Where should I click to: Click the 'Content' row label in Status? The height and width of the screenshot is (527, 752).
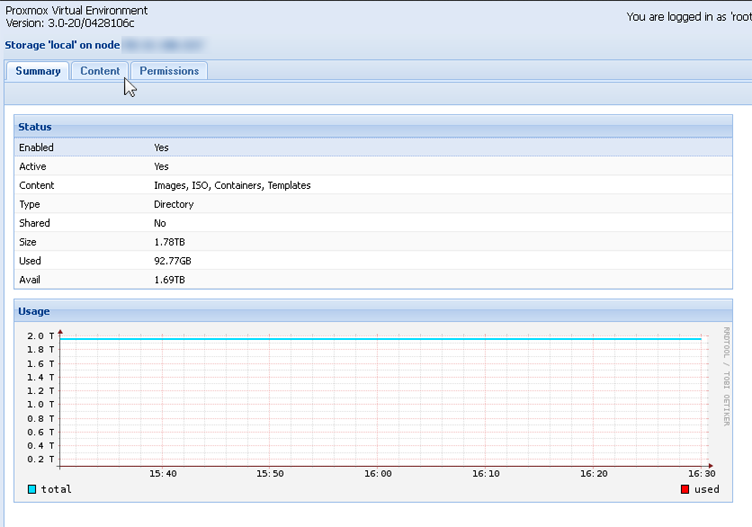click(36, 186)
